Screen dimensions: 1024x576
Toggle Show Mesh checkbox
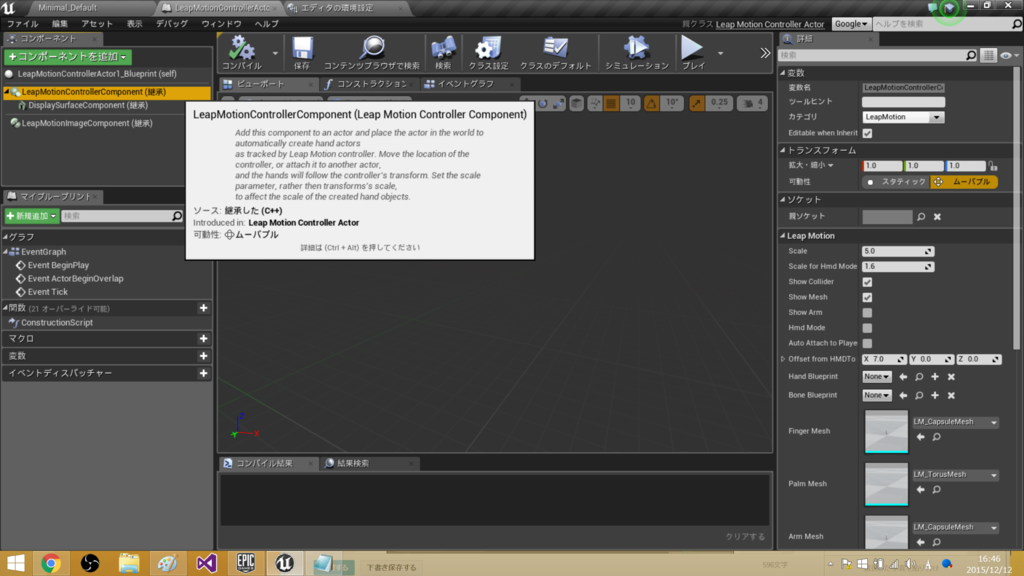[867, 297]
